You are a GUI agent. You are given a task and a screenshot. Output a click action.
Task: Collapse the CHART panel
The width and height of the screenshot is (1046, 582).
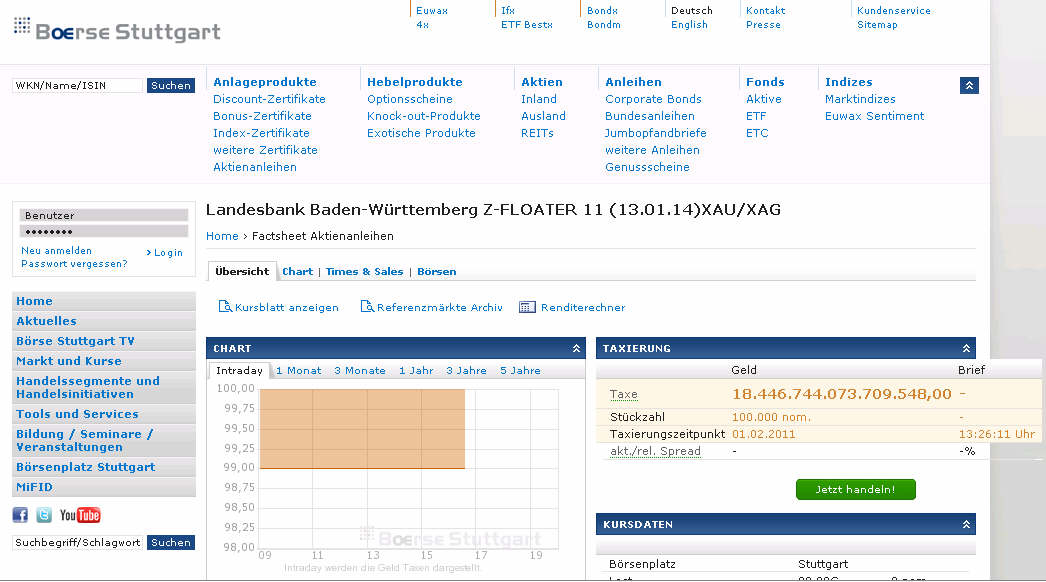576,348
